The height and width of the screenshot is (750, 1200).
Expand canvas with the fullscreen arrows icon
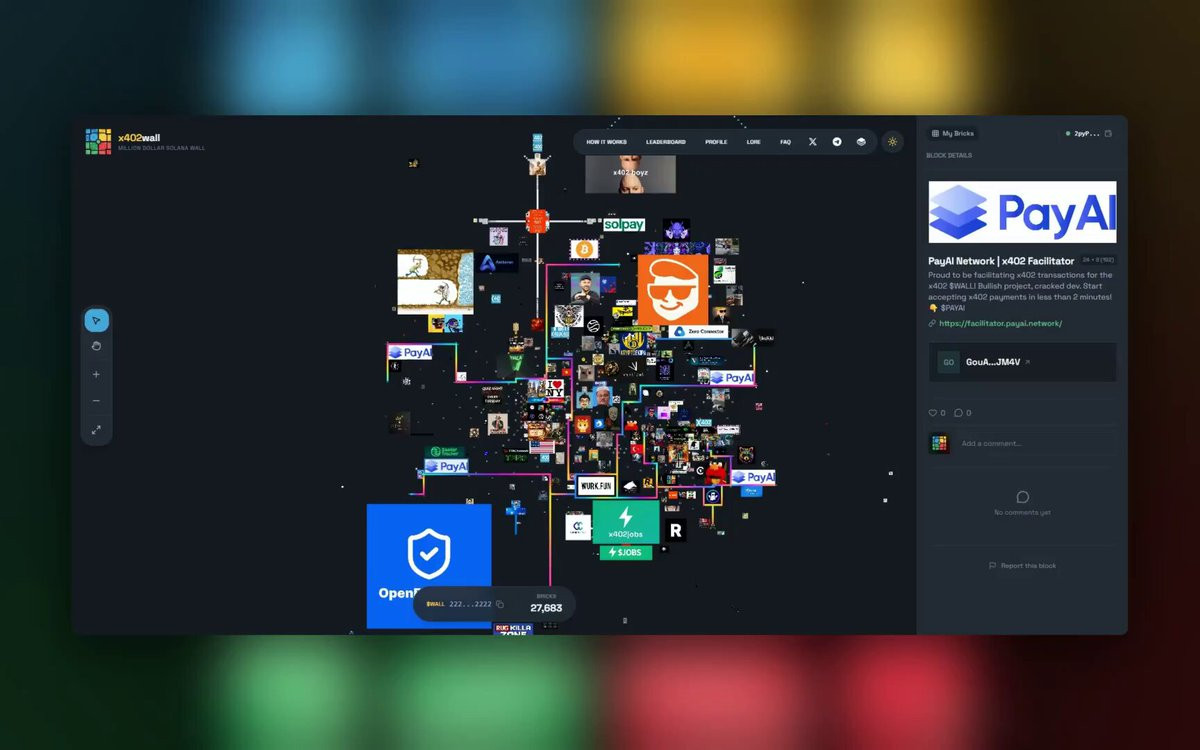(x=96, y=430)
